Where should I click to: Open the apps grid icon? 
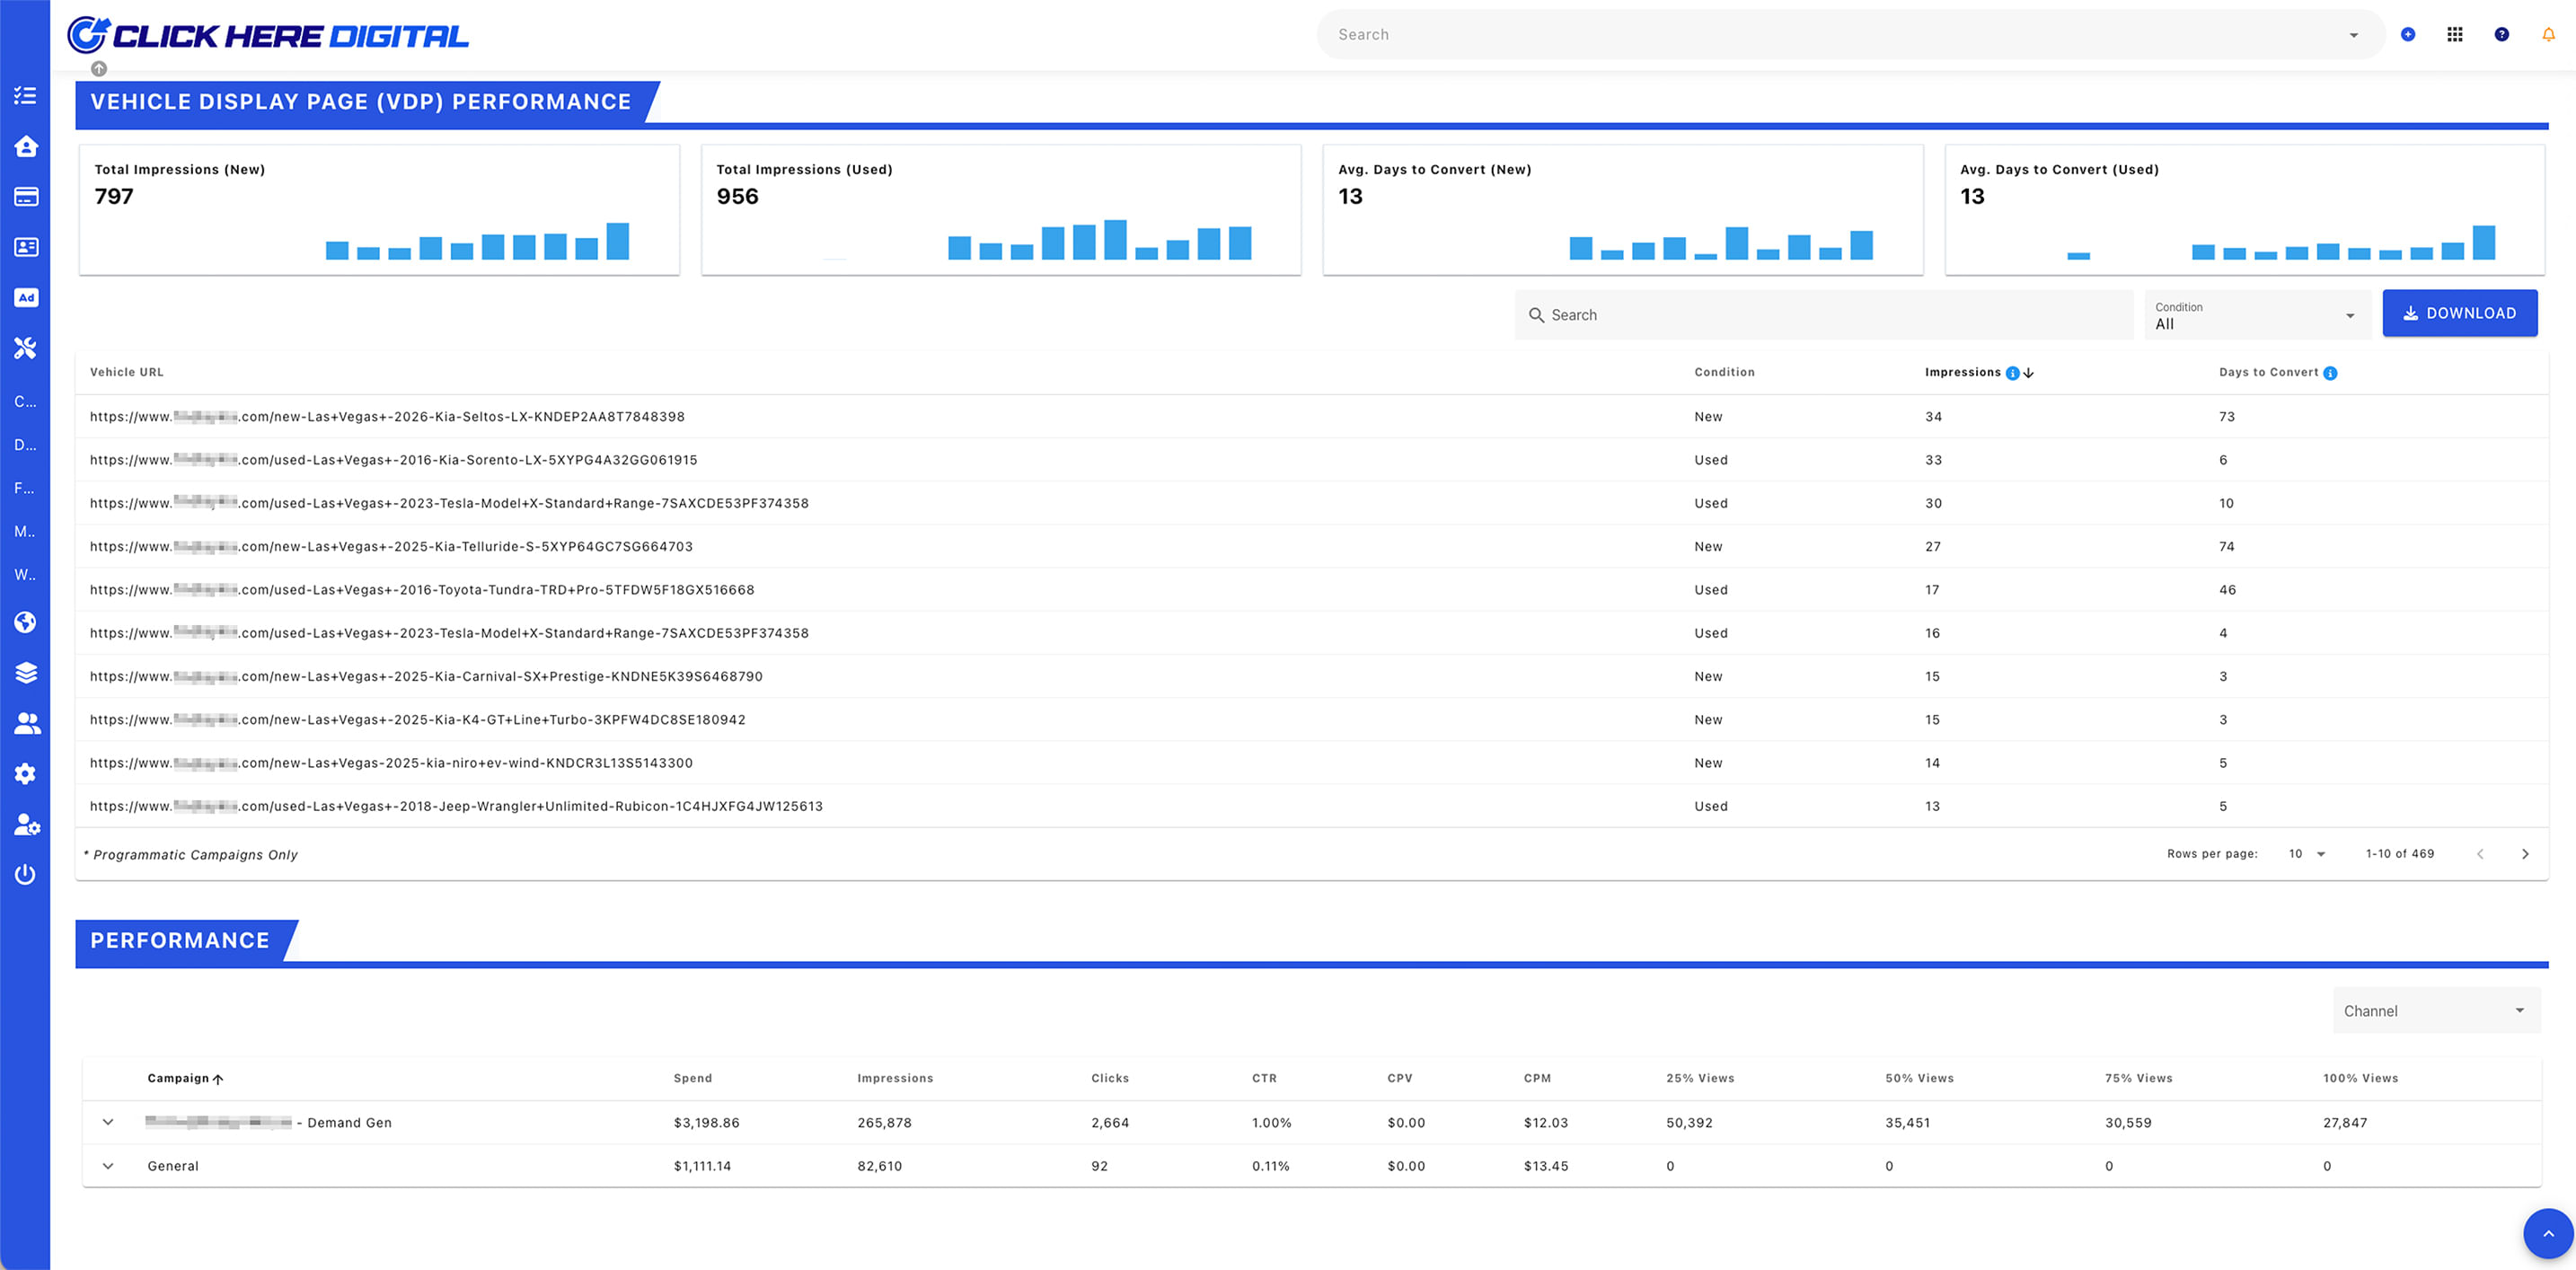2454,34
